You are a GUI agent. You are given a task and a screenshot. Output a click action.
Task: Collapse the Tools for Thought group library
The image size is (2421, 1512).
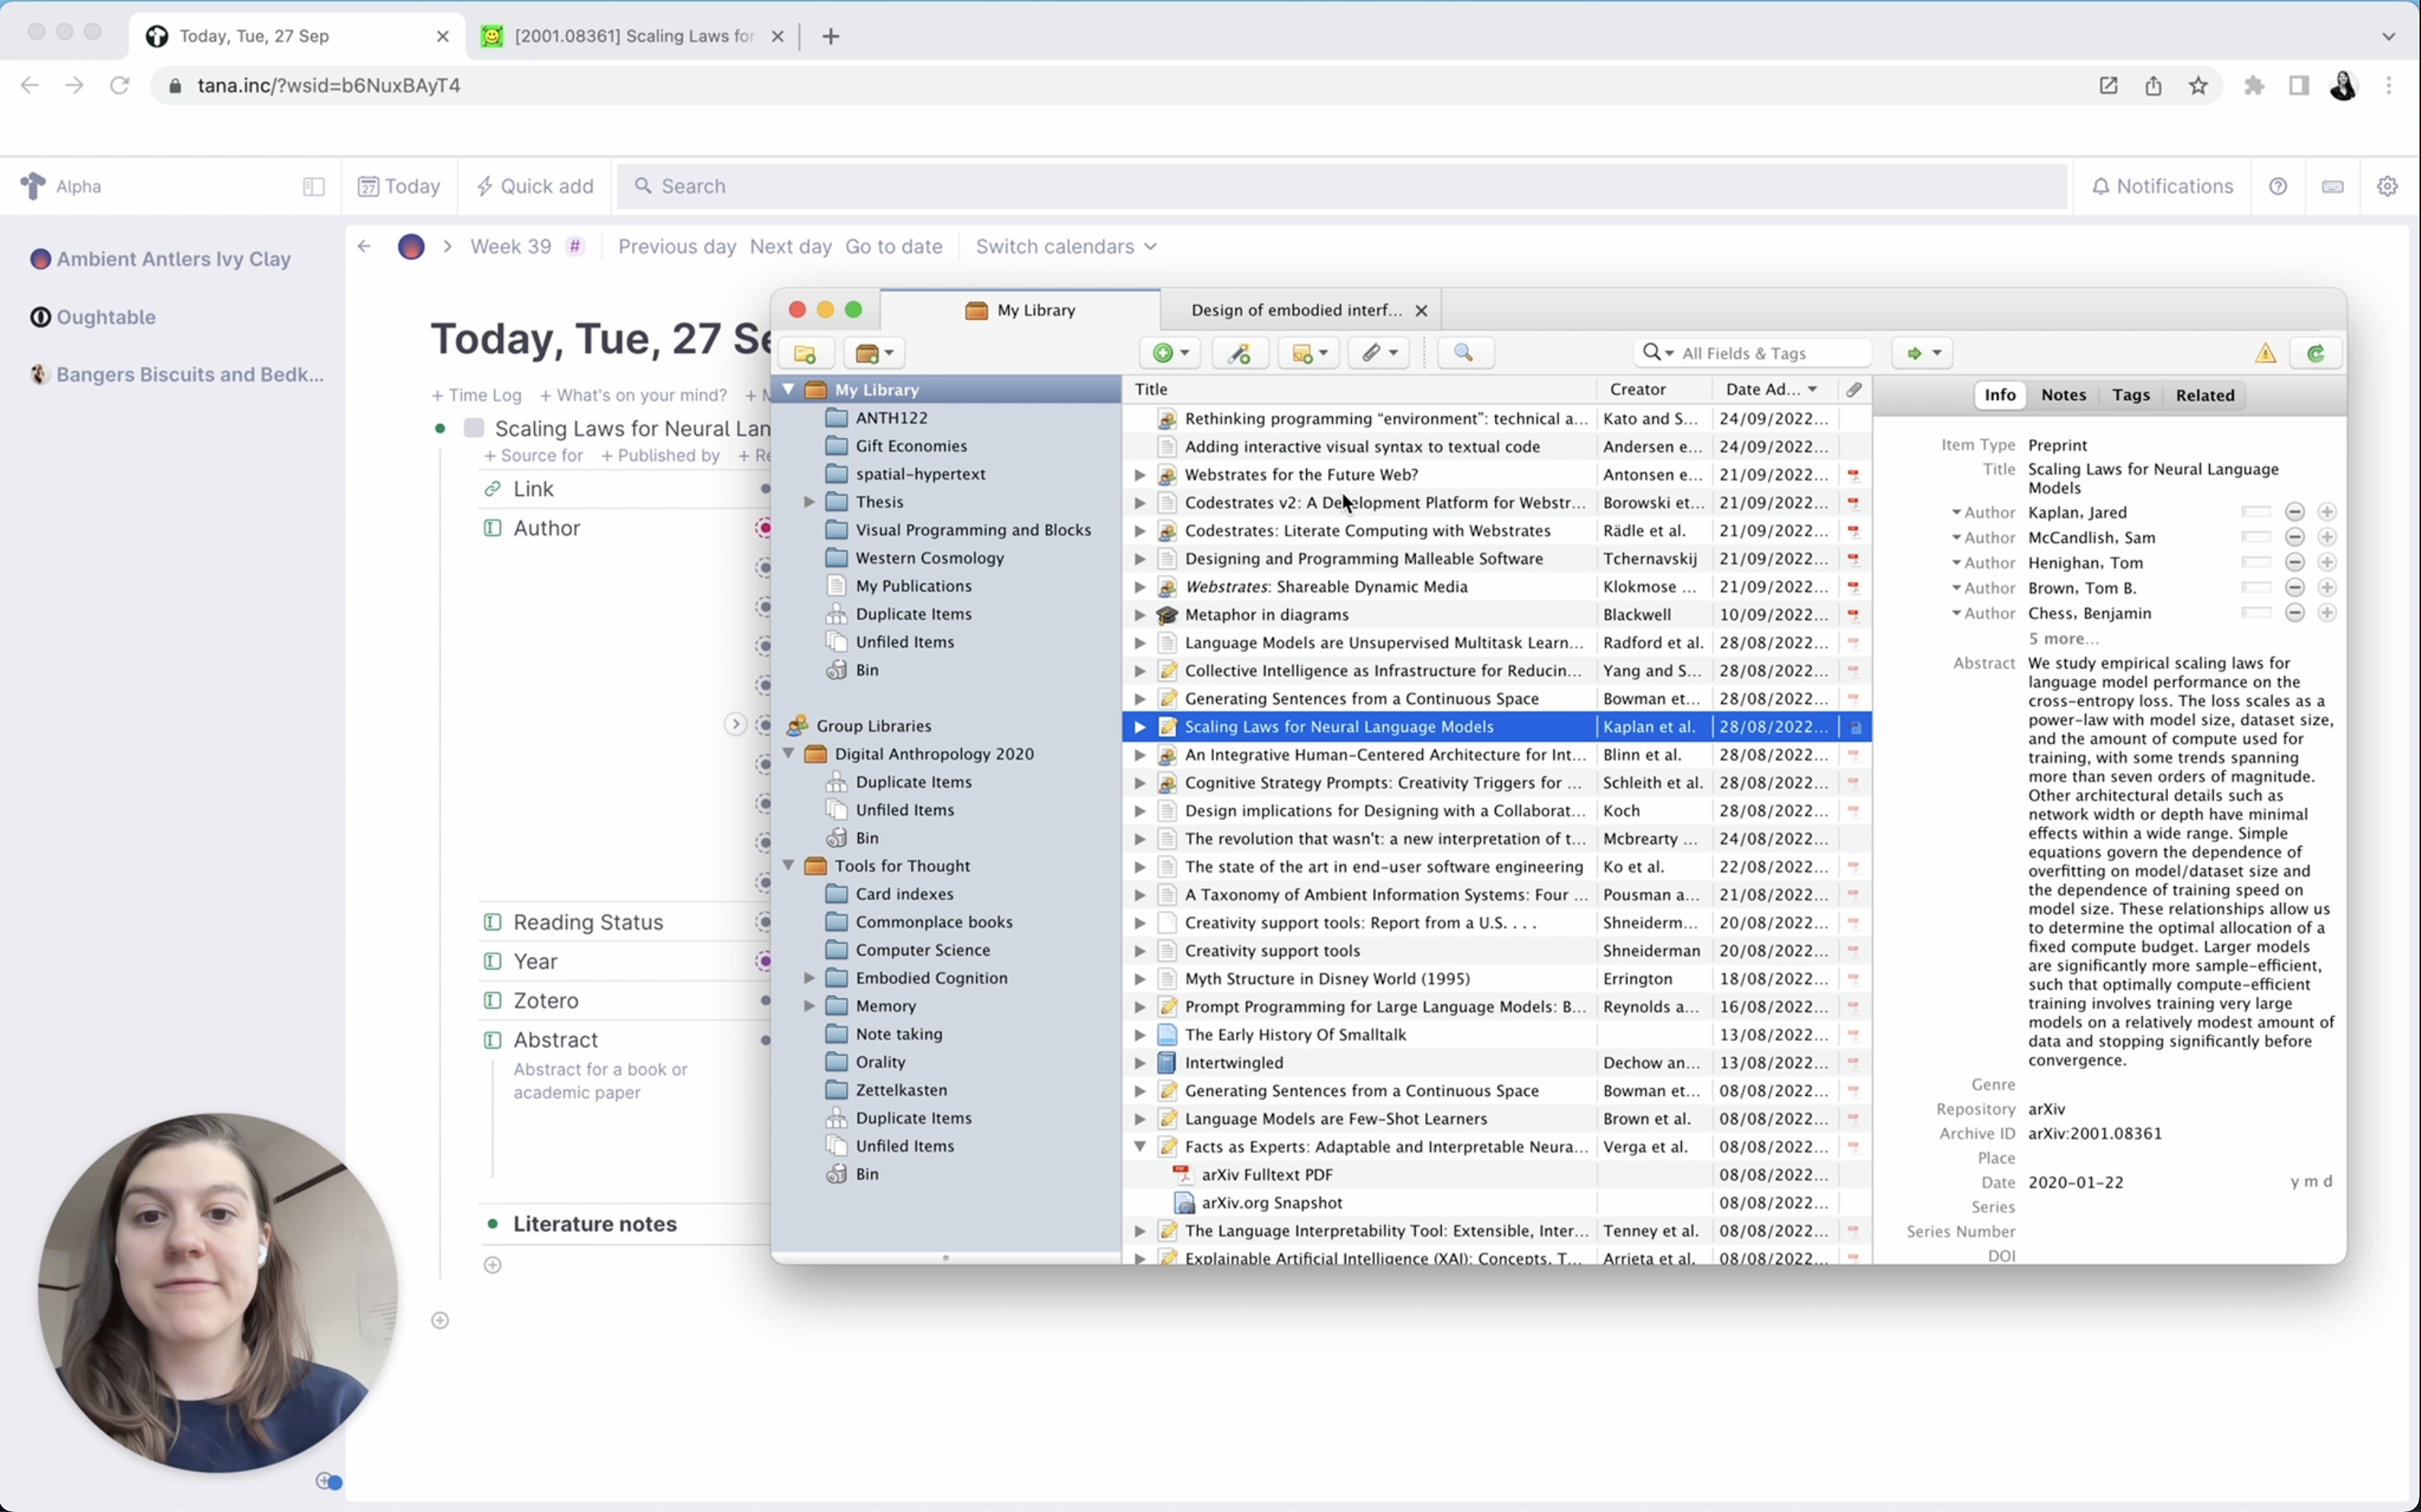click(789, 865)
